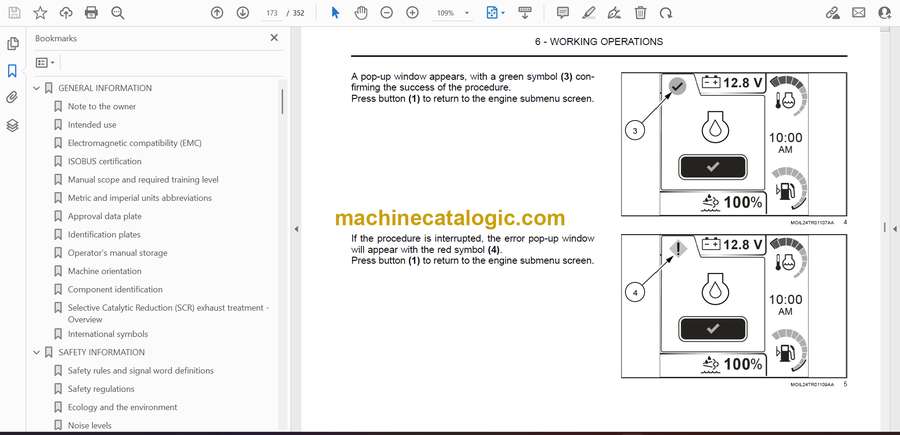
Task: Click the upload to cloud icon
Action: (66, 13)
